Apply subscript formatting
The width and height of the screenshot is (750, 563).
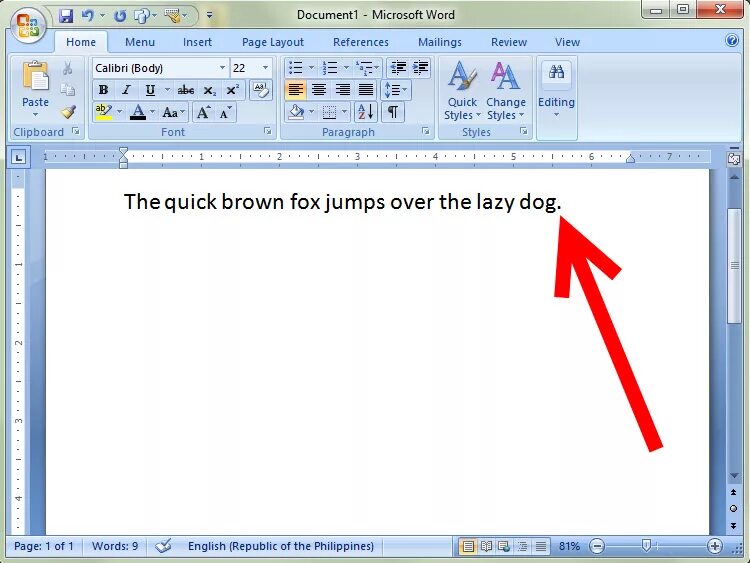[210, 90]
